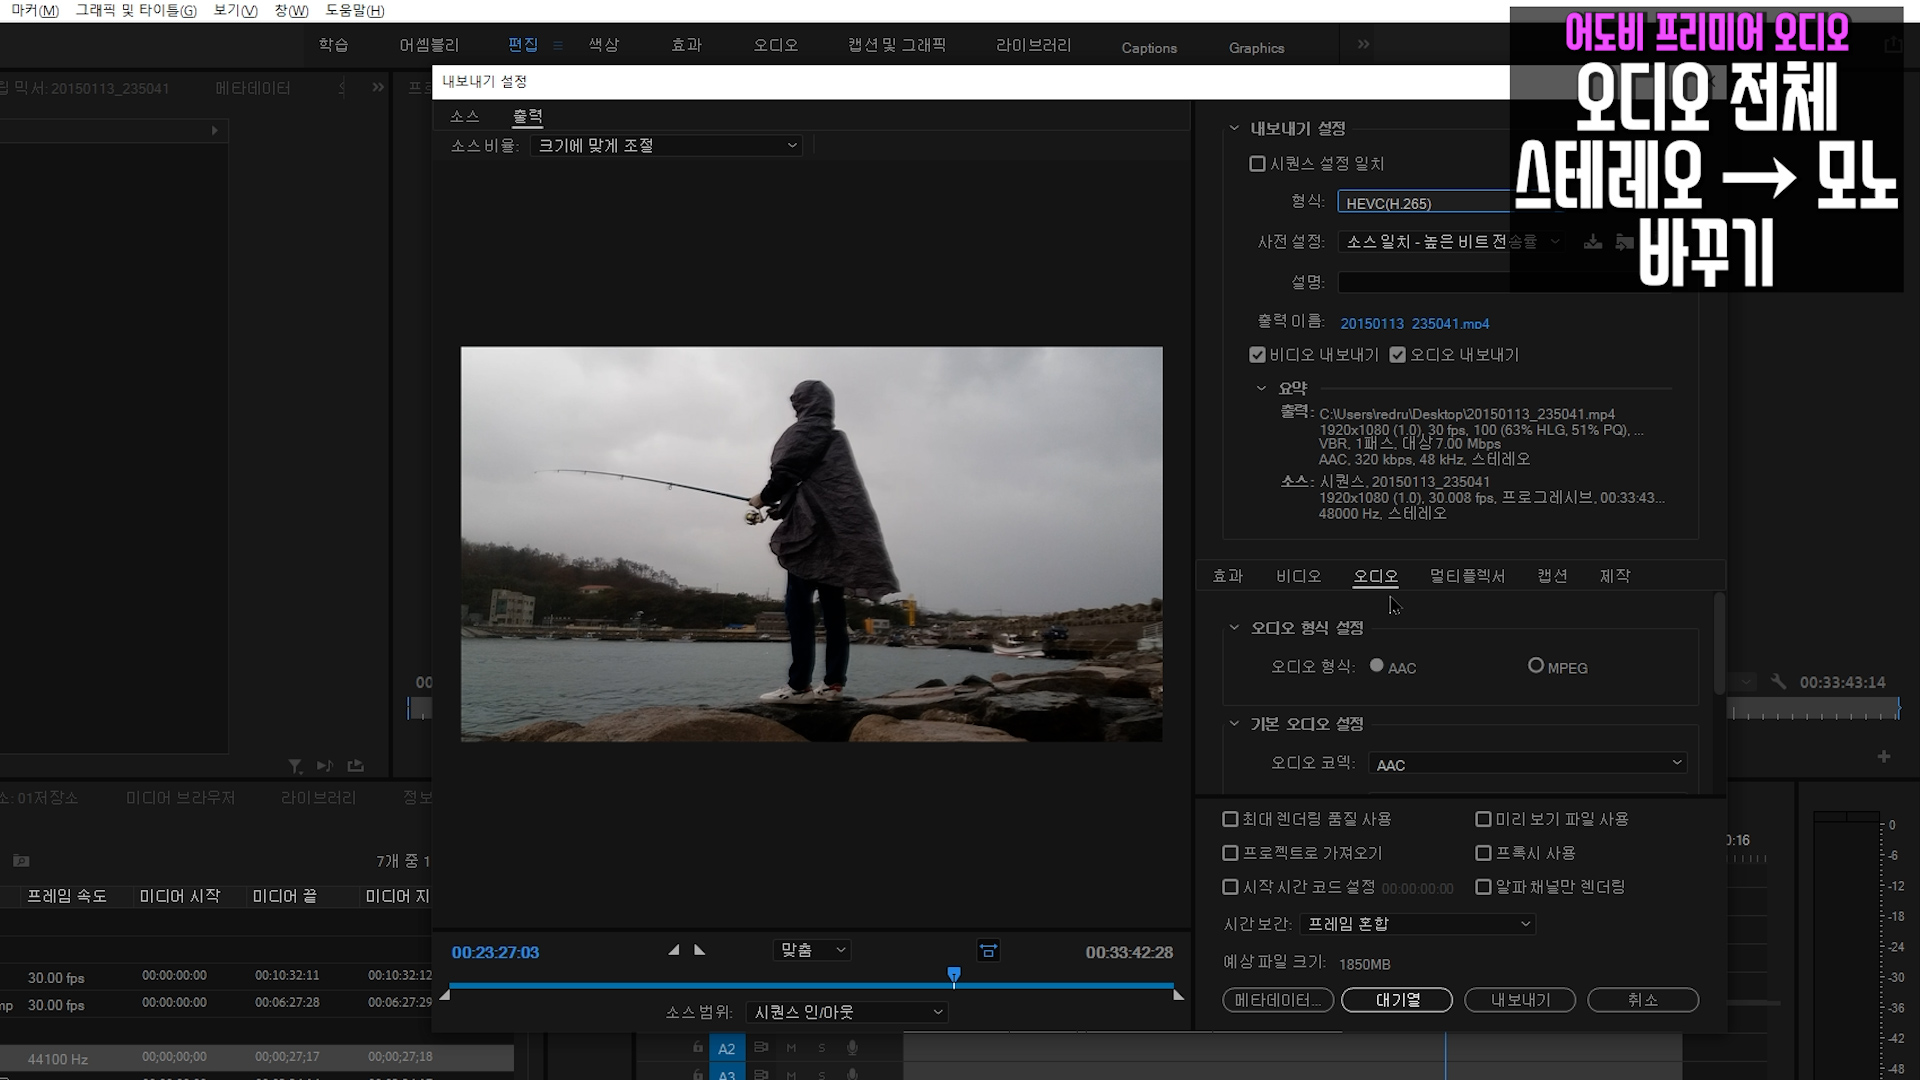Click the Save Preset download icon
This screenshot has height=1080, width=1920.
click(1593, 242)
